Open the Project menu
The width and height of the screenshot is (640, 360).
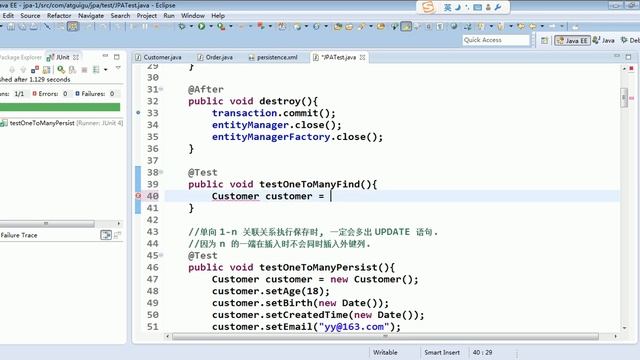147,16
